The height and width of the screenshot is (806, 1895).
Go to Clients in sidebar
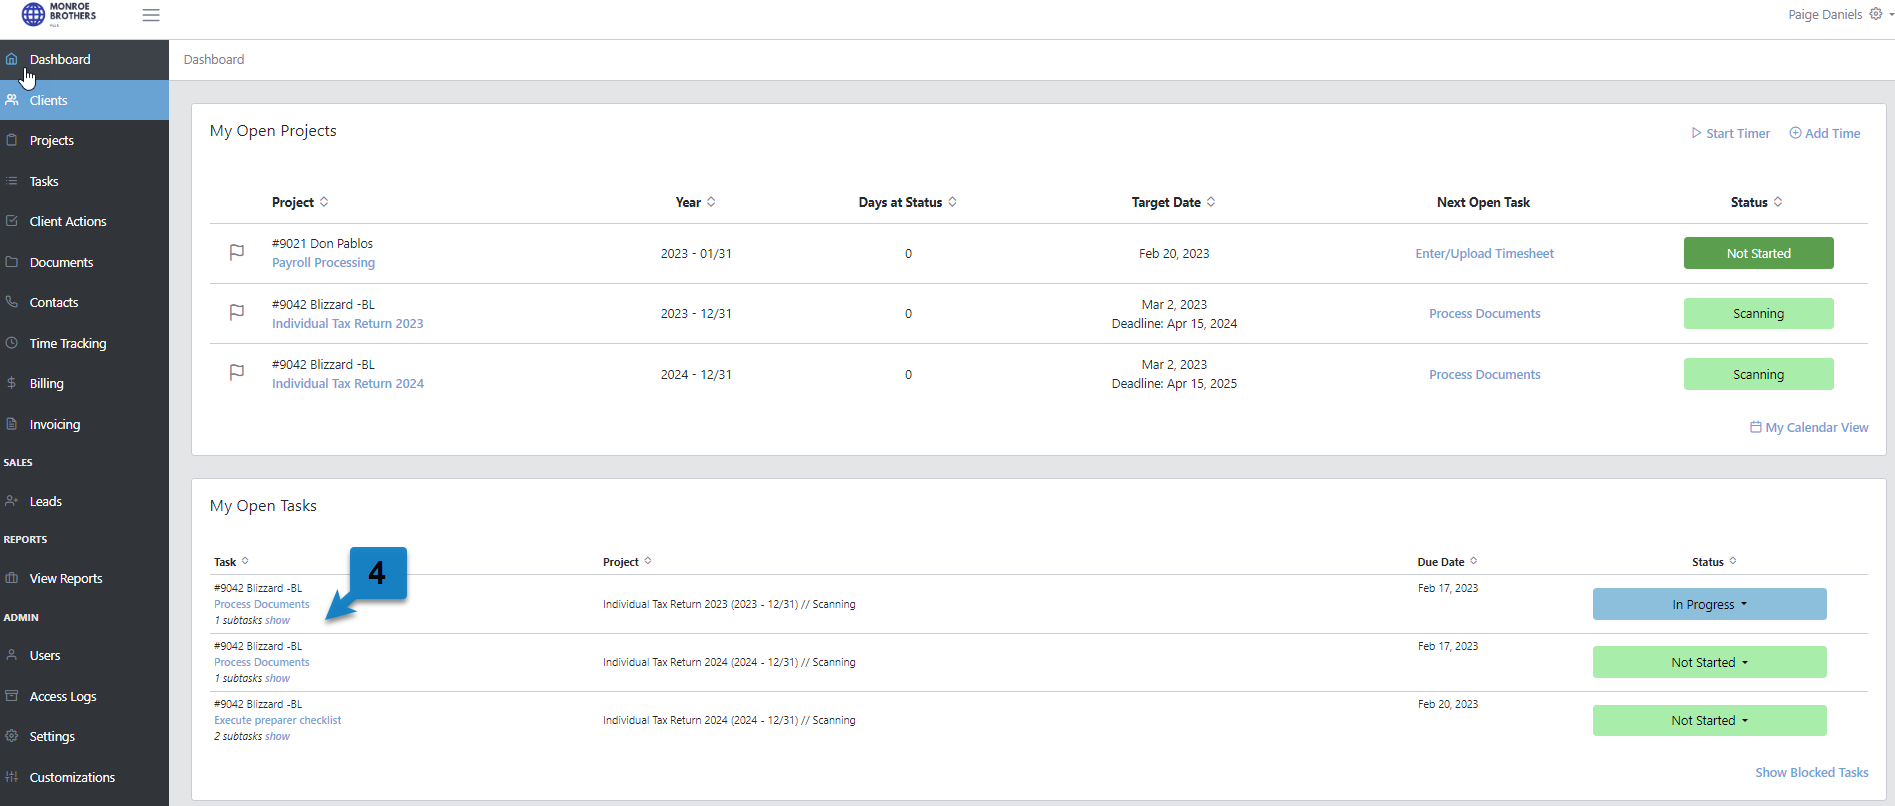click(48, 100)
